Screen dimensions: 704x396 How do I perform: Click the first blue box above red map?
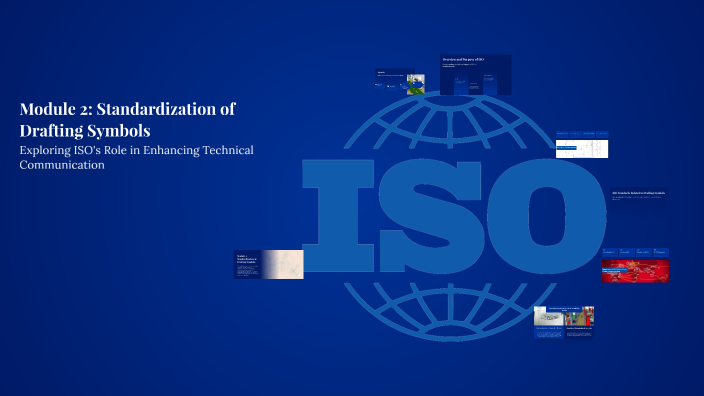click(x=610, y=252)
